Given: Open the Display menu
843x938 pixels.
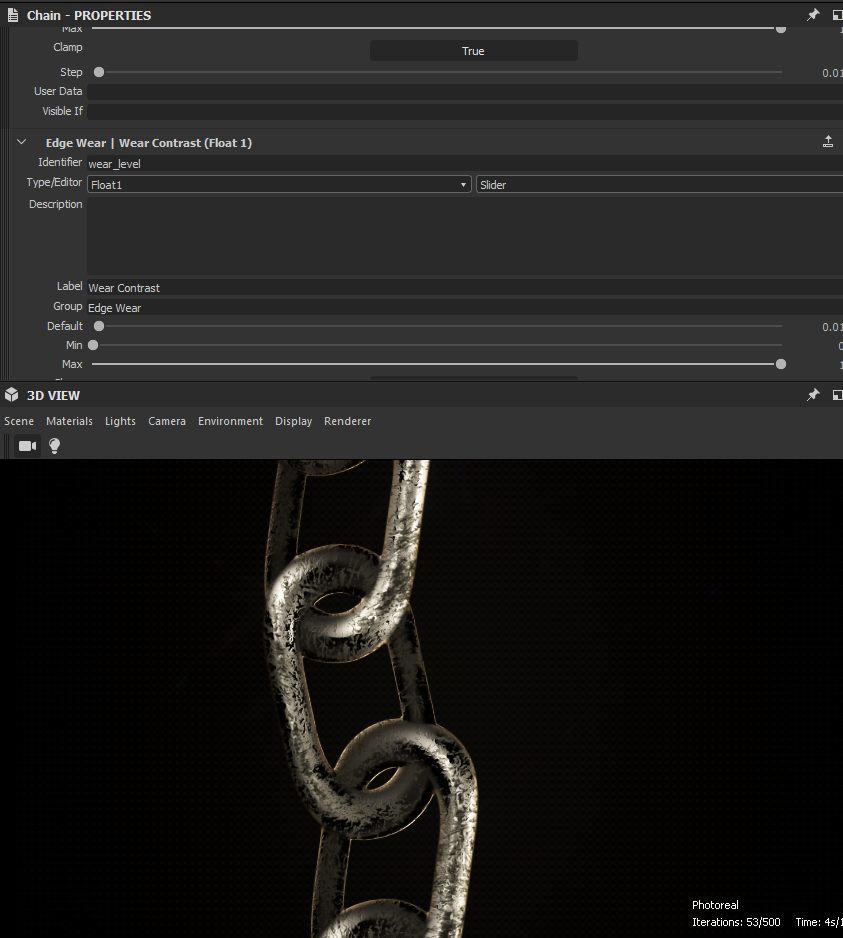Looking at the screenshot, I should tap(294, 421).
